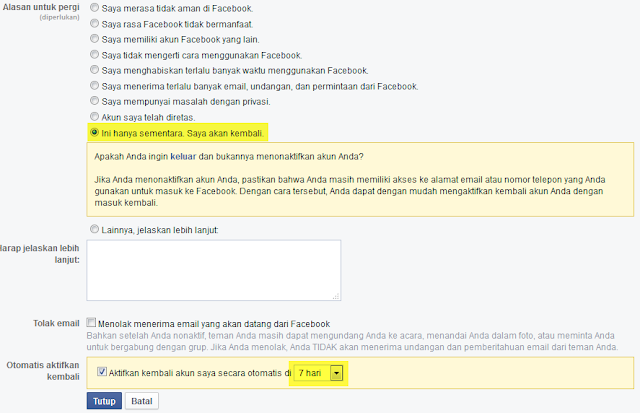Viewport: 640px width, 413px height.
Task: Click the text area resize grip
Action: click(x=336, y=297)
